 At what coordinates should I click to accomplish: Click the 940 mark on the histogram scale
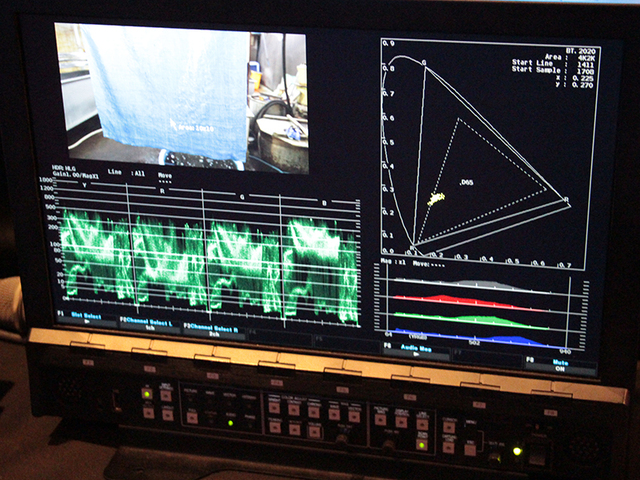[565, 351]
